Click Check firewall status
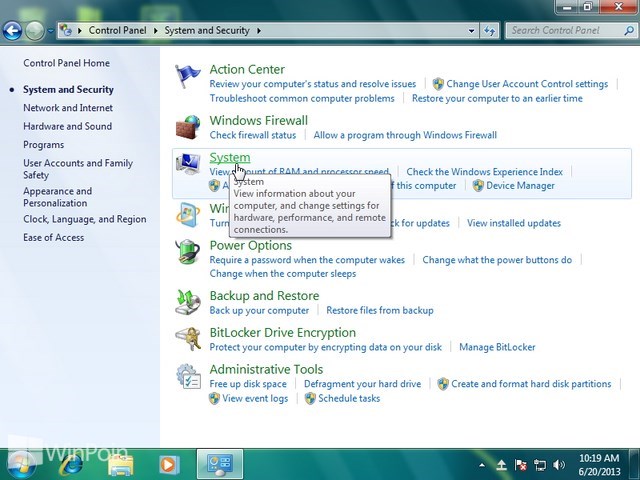 tap(253, 135)
